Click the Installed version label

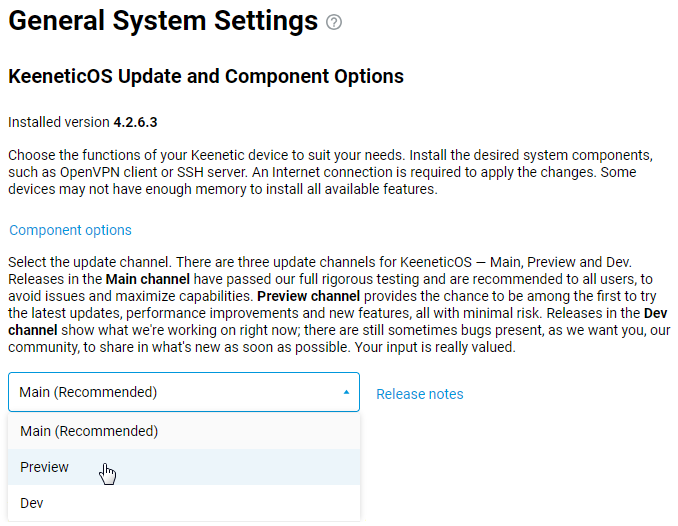(59, 122)
